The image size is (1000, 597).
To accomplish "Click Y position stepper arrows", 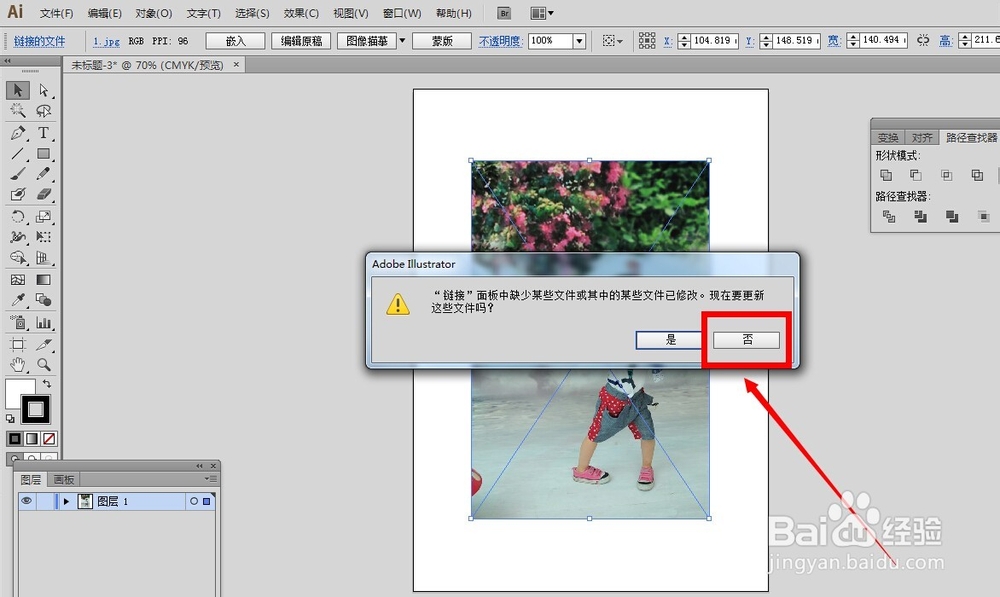I will pos(767,41).
